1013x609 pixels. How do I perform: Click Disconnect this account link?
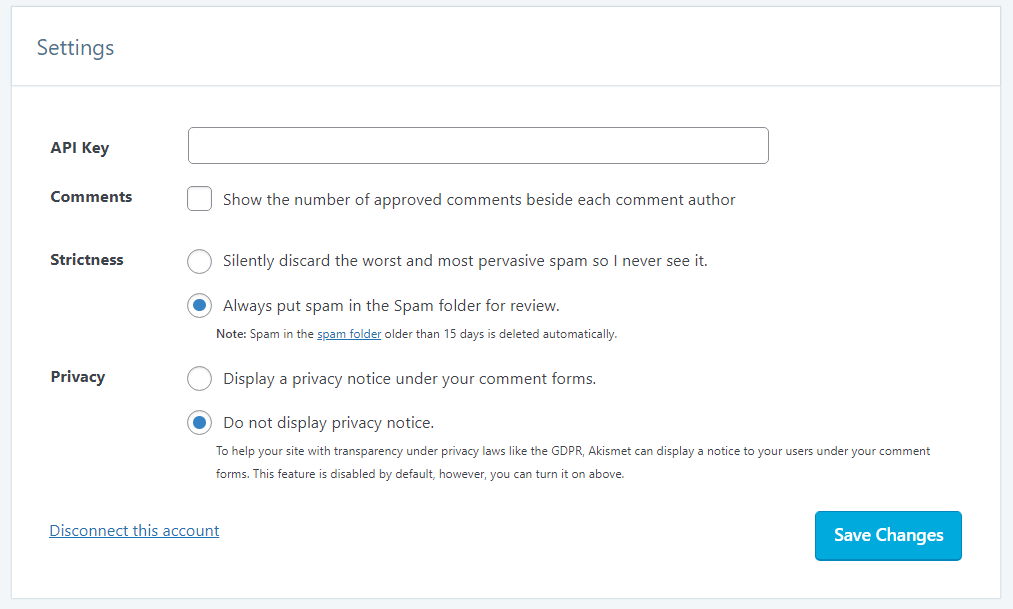(134, 531)
